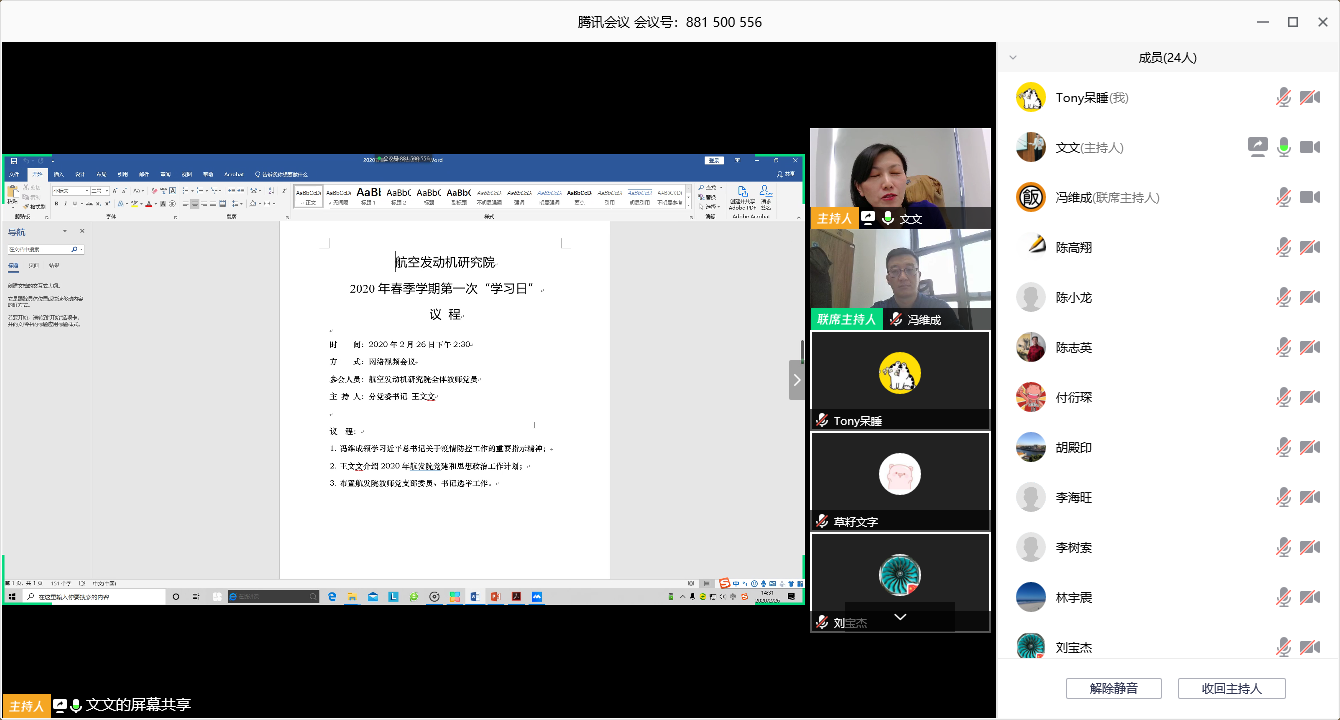Toggle 胡殿印's microphone mute state
This screenshot has height=720, width=1340.
pos(1284,447)
